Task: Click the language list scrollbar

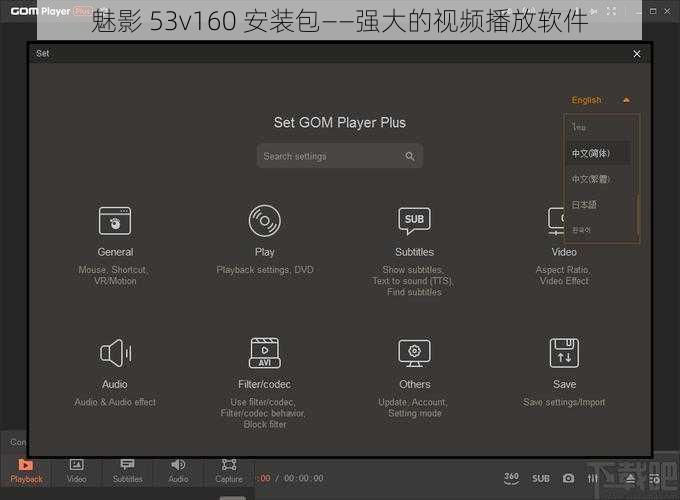Action: coord(638,217)
